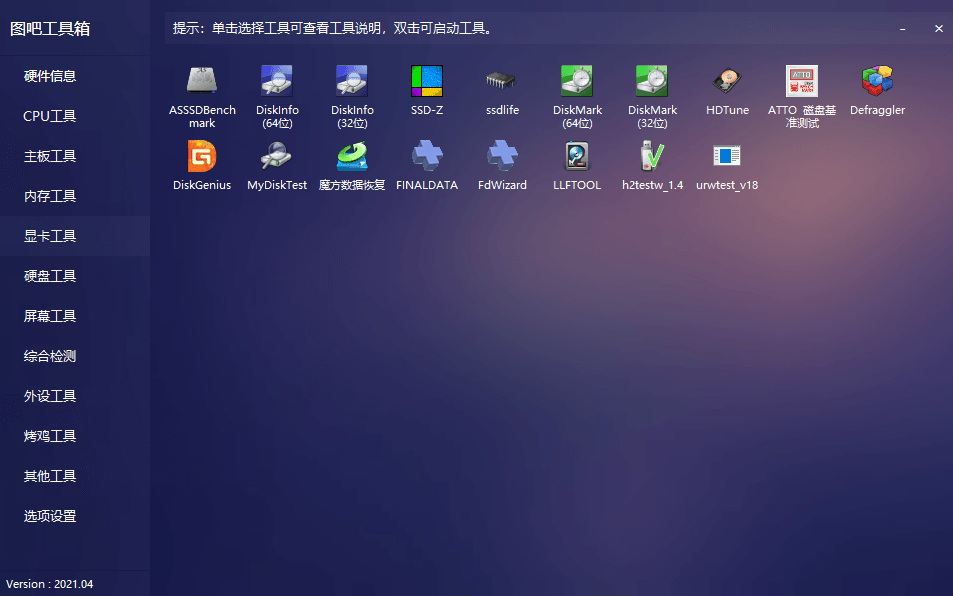Select DiskInfo (64位) tool icon
This screenshot has width=953, height=596.
coord(277,81)
